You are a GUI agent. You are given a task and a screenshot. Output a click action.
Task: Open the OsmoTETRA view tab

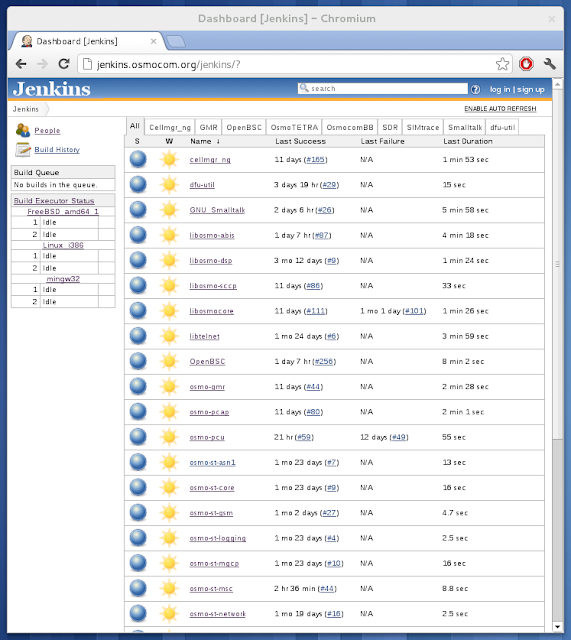click(x=294, y=127)
